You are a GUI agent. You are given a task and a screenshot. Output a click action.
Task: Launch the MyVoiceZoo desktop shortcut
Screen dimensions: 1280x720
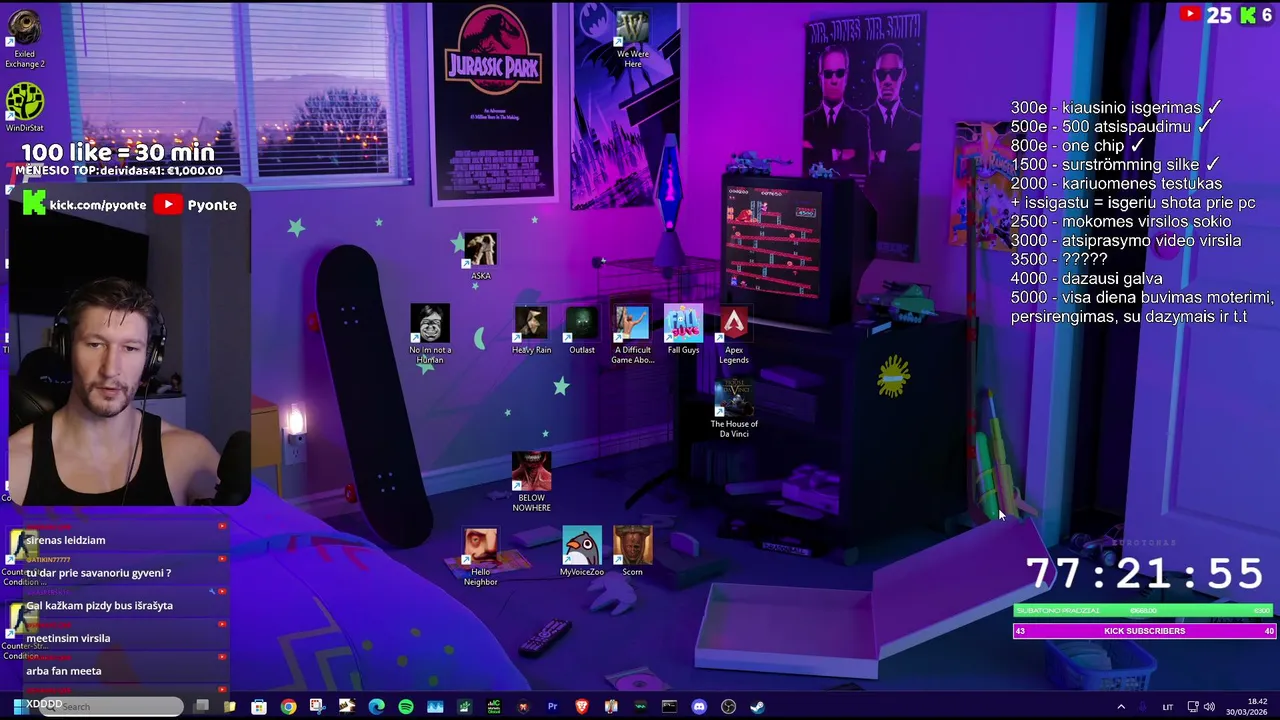(582, 553)
